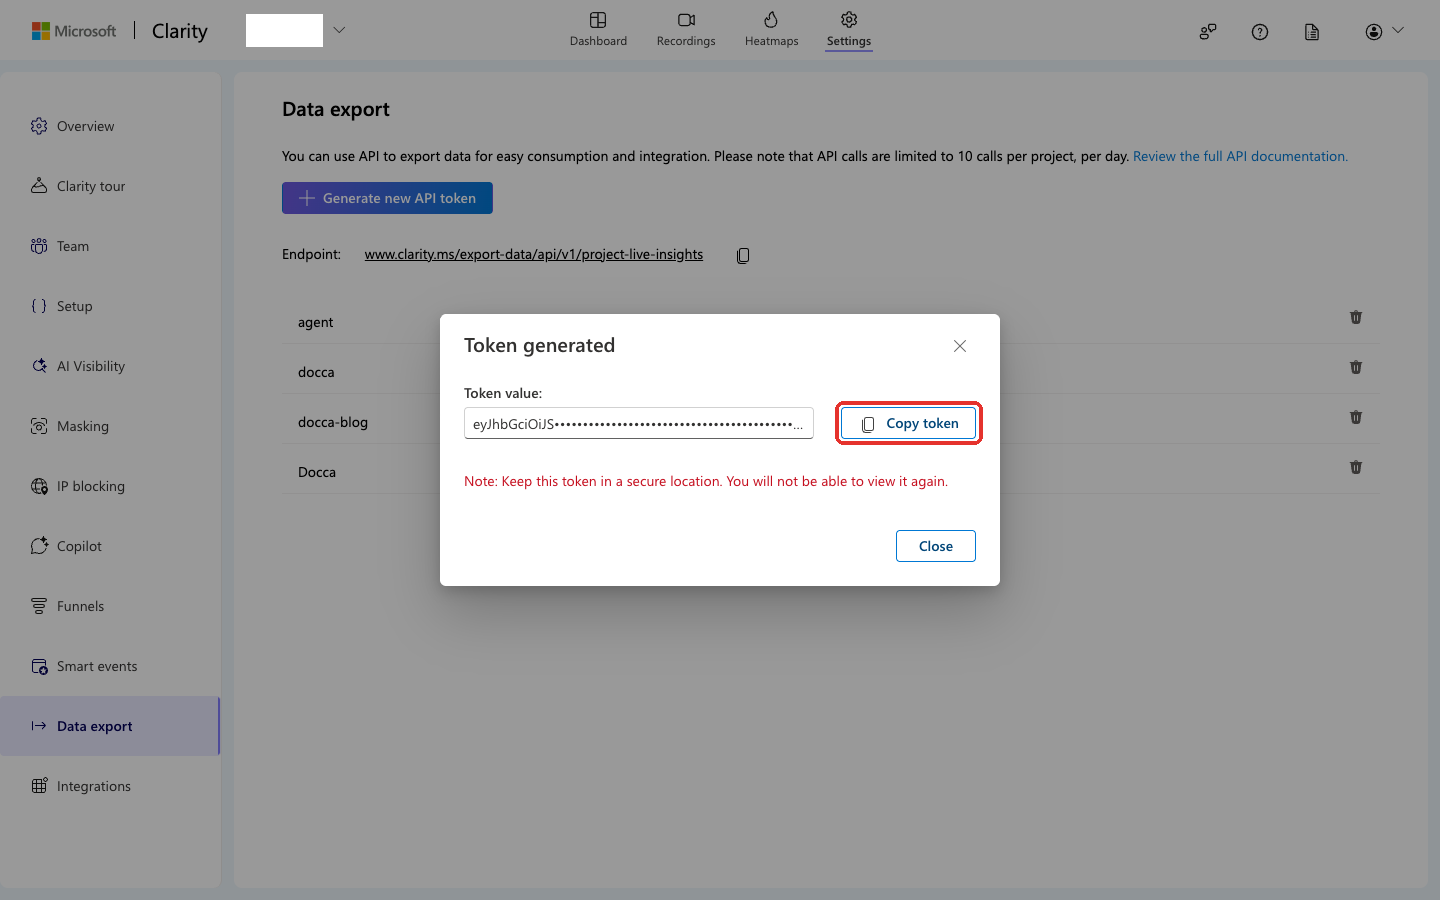This screenshot has height=900, width=1440.
Task: Click the lowercase docca token name
Action: click(x=316, y=372)
